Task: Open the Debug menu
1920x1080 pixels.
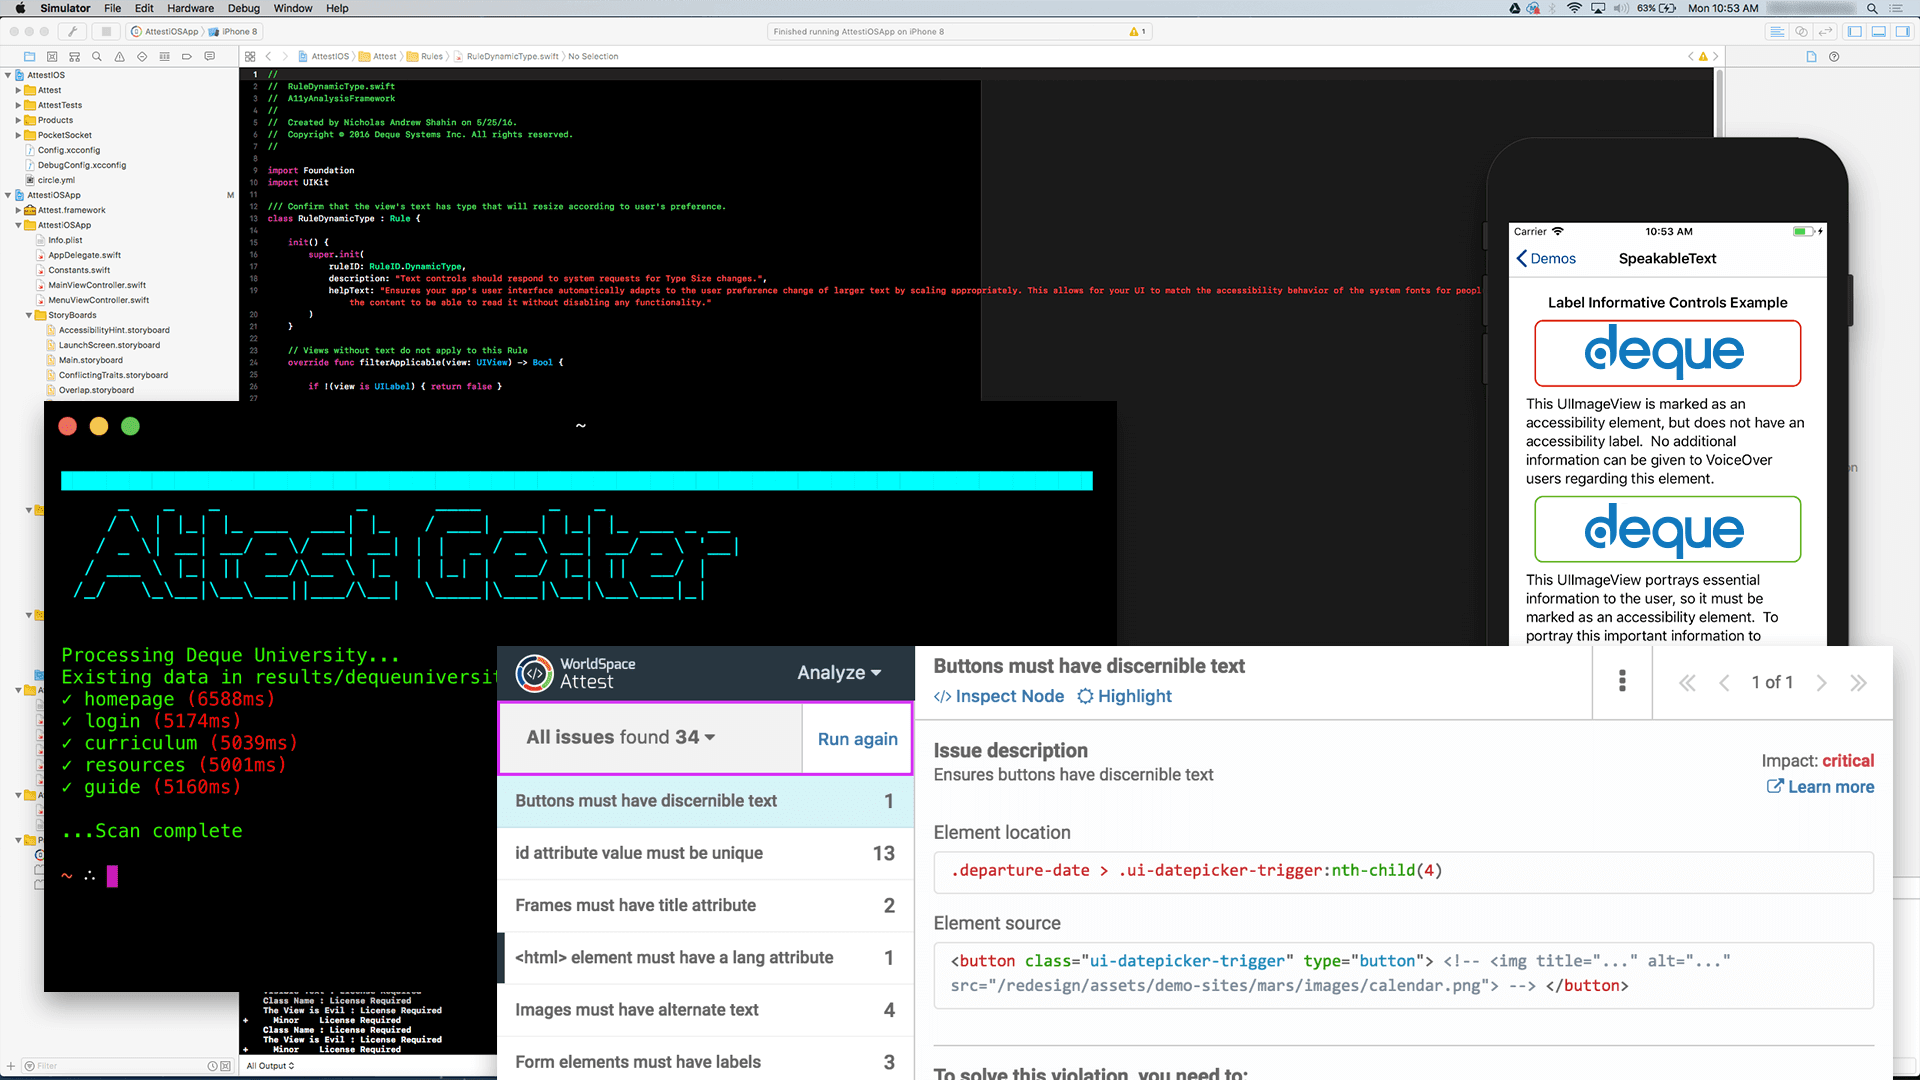Action: coord(244,8)
